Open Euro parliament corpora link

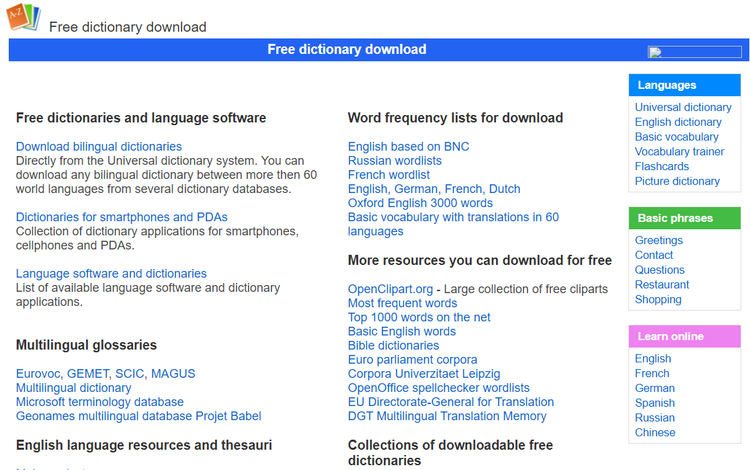(412, 359)
